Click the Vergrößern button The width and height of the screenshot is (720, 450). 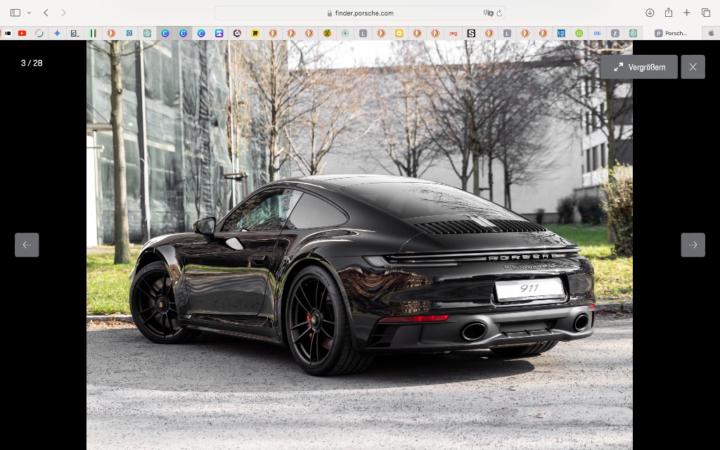pyautogui.click(x=639, y=67)
